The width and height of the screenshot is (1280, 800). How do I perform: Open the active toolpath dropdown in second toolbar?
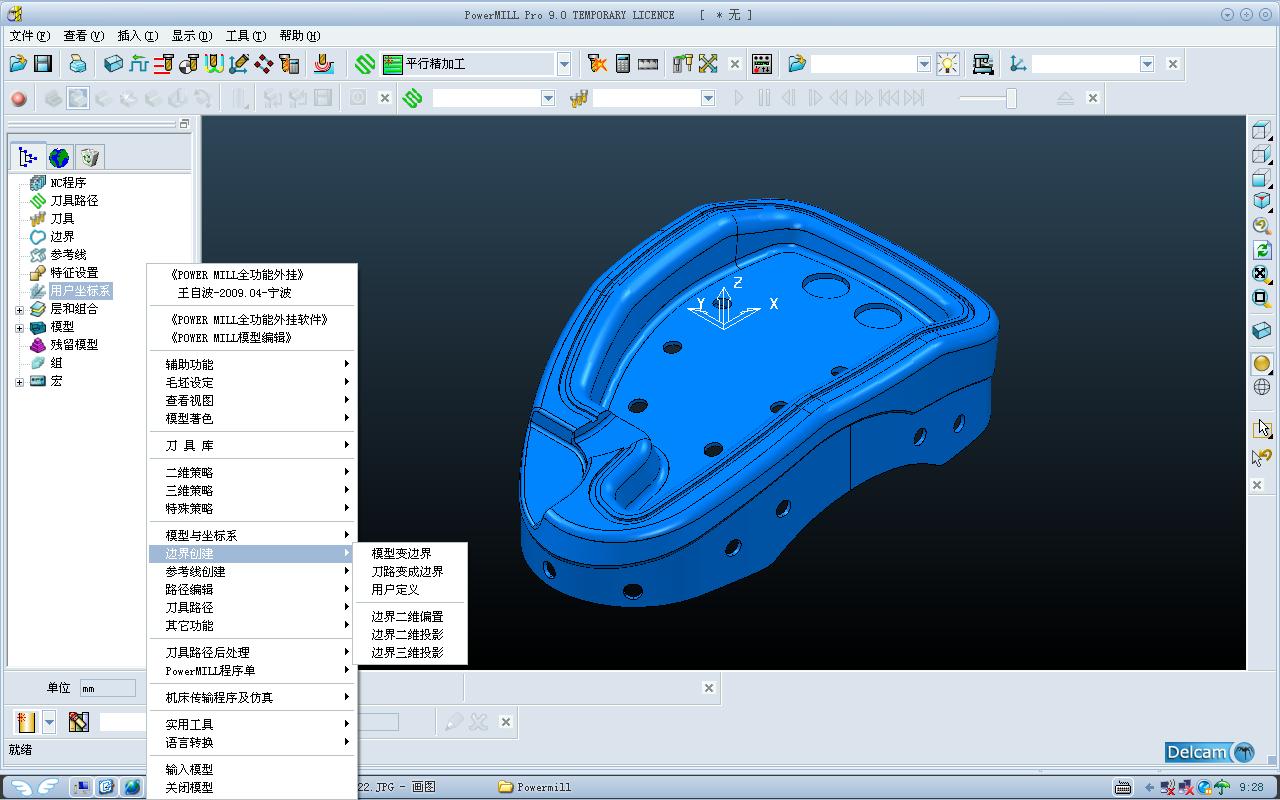548,98
